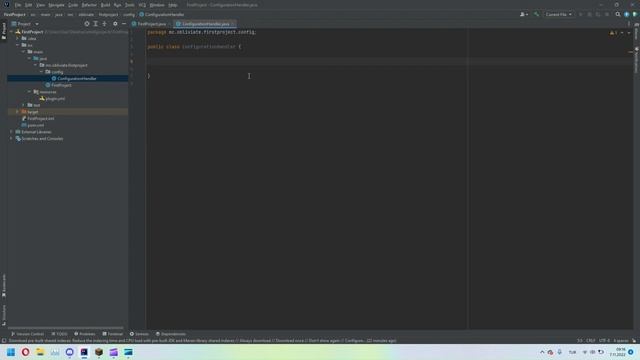
Task: Switch to IntelliJ IDEA taskbar icon
Action: click(x=84, y=352)
